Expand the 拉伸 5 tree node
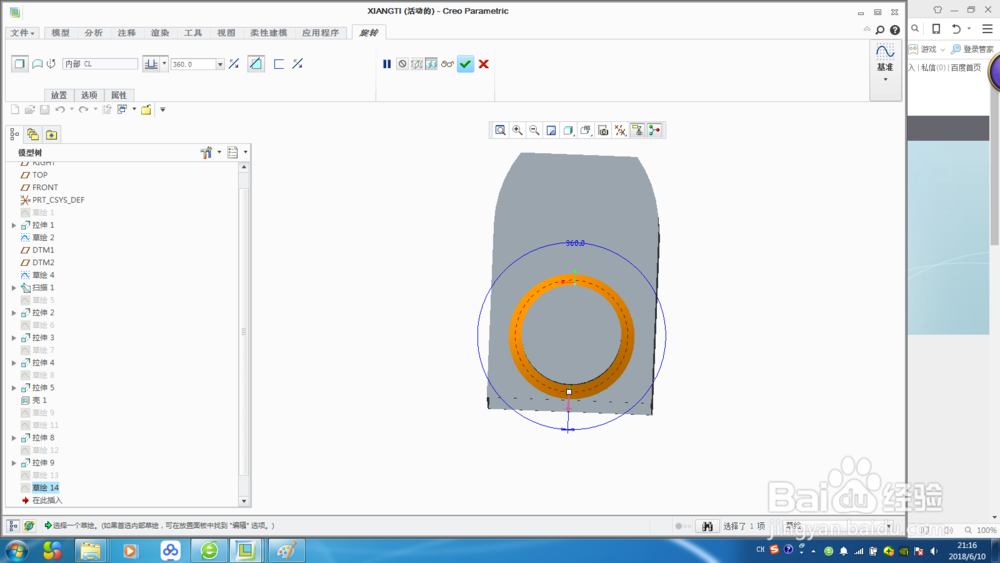Viewport: 1000px width, 563px height. [x=14, y=388]
